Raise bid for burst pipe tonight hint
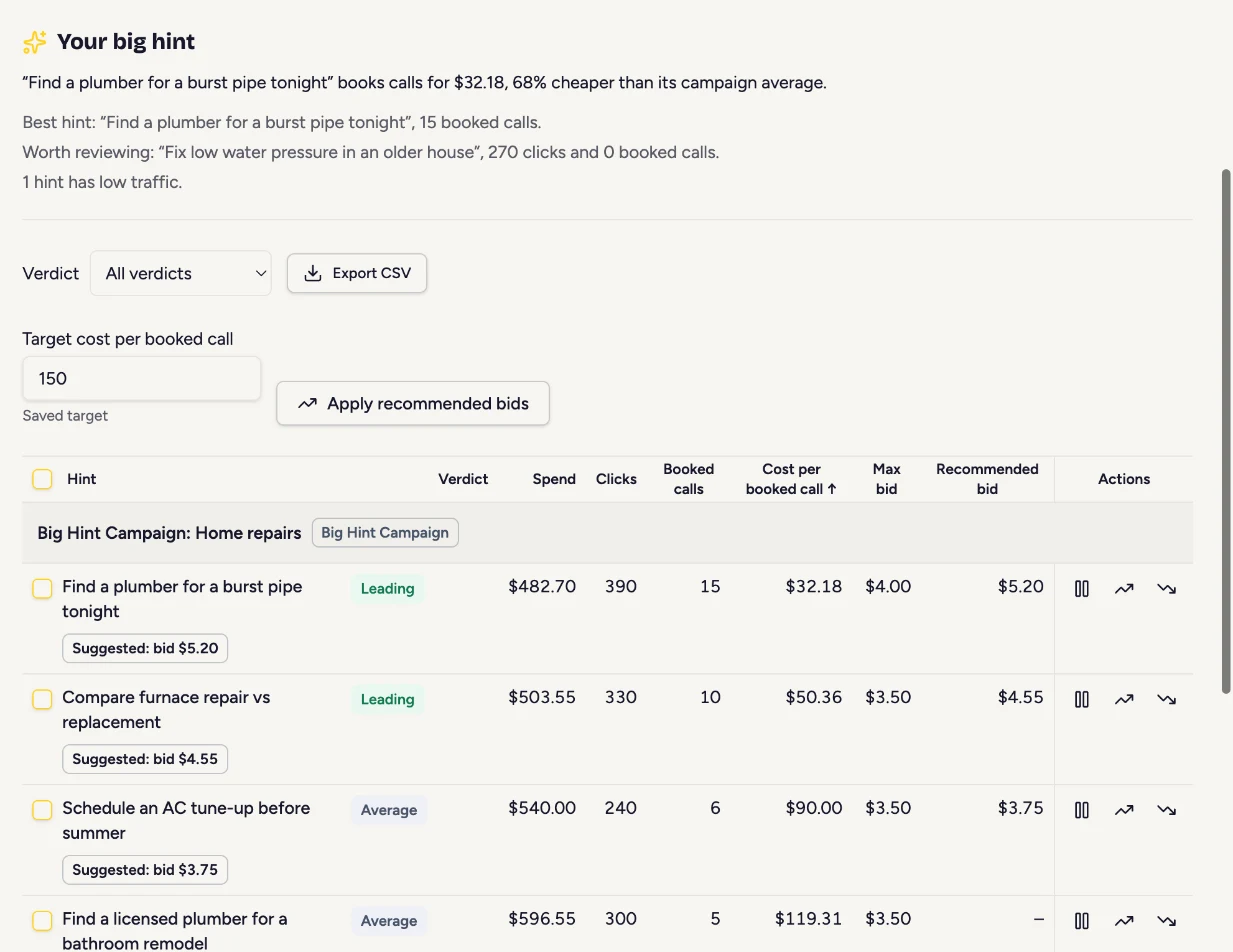 coord(1124,588)
